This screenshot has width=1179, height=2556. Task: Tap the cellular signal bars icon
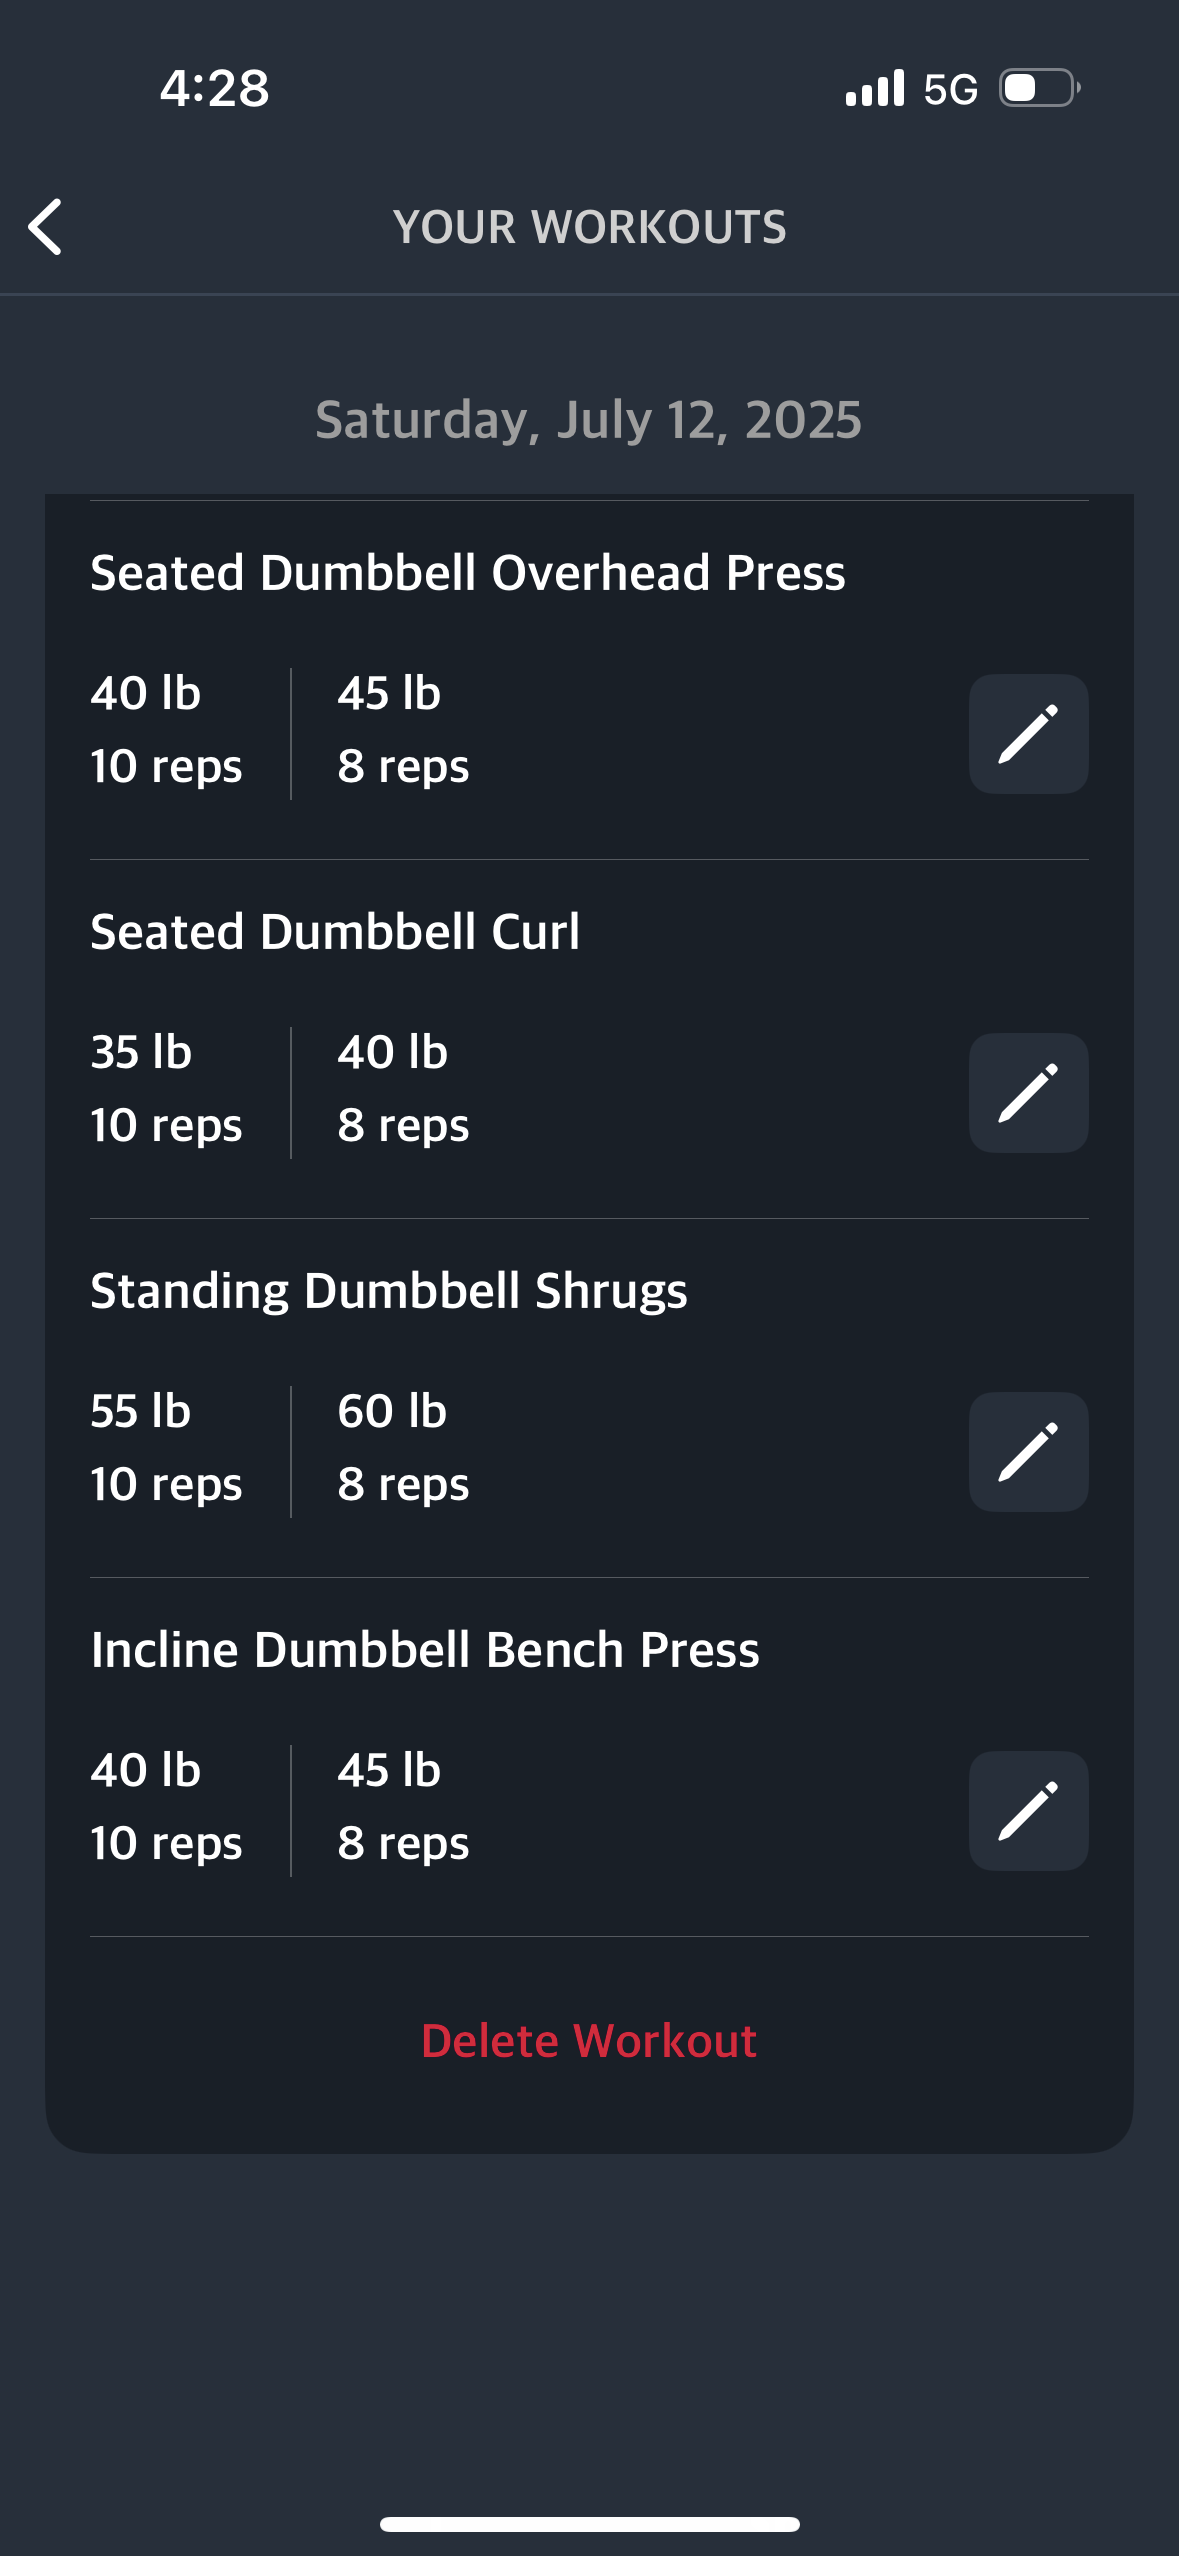(875, 88)
